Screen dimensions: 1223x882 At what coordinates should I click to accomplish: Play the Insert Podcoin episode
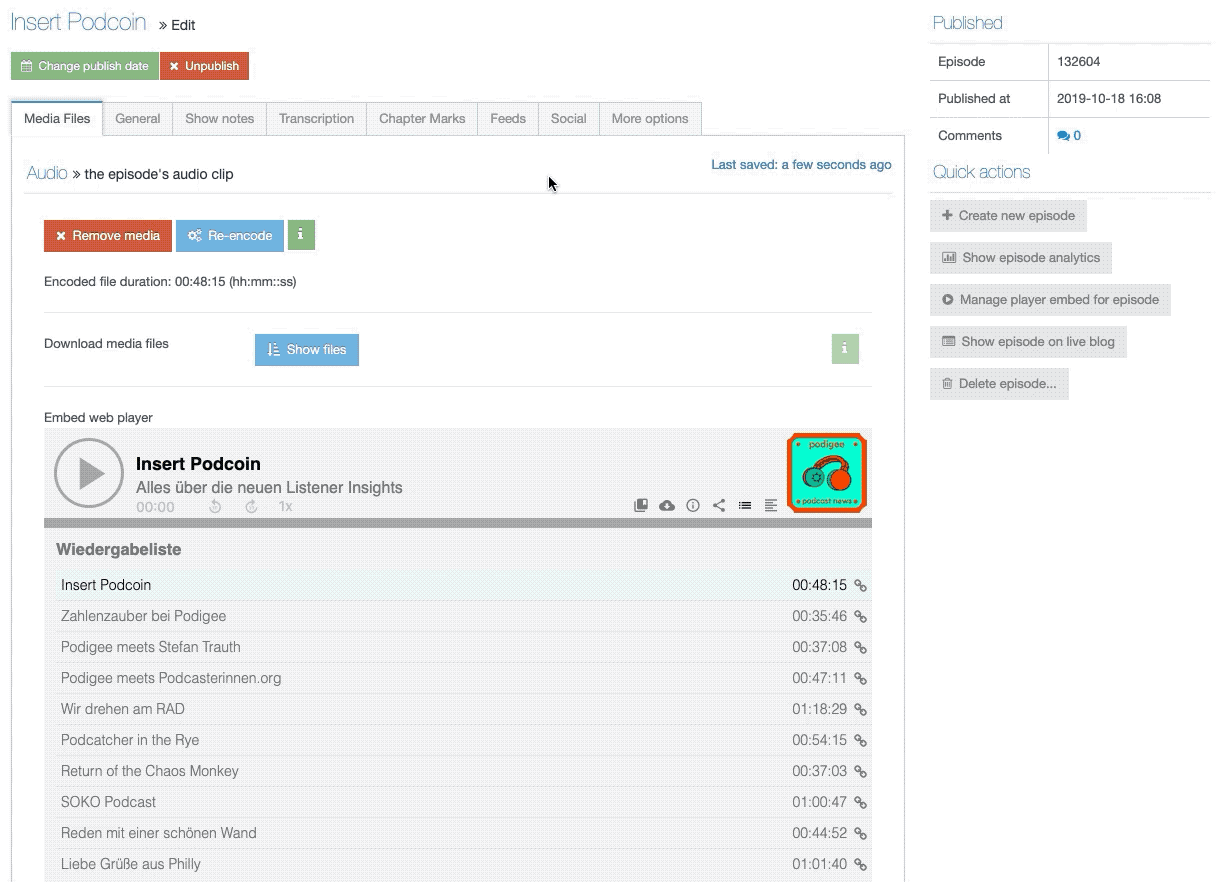click(x=89, y=473)
